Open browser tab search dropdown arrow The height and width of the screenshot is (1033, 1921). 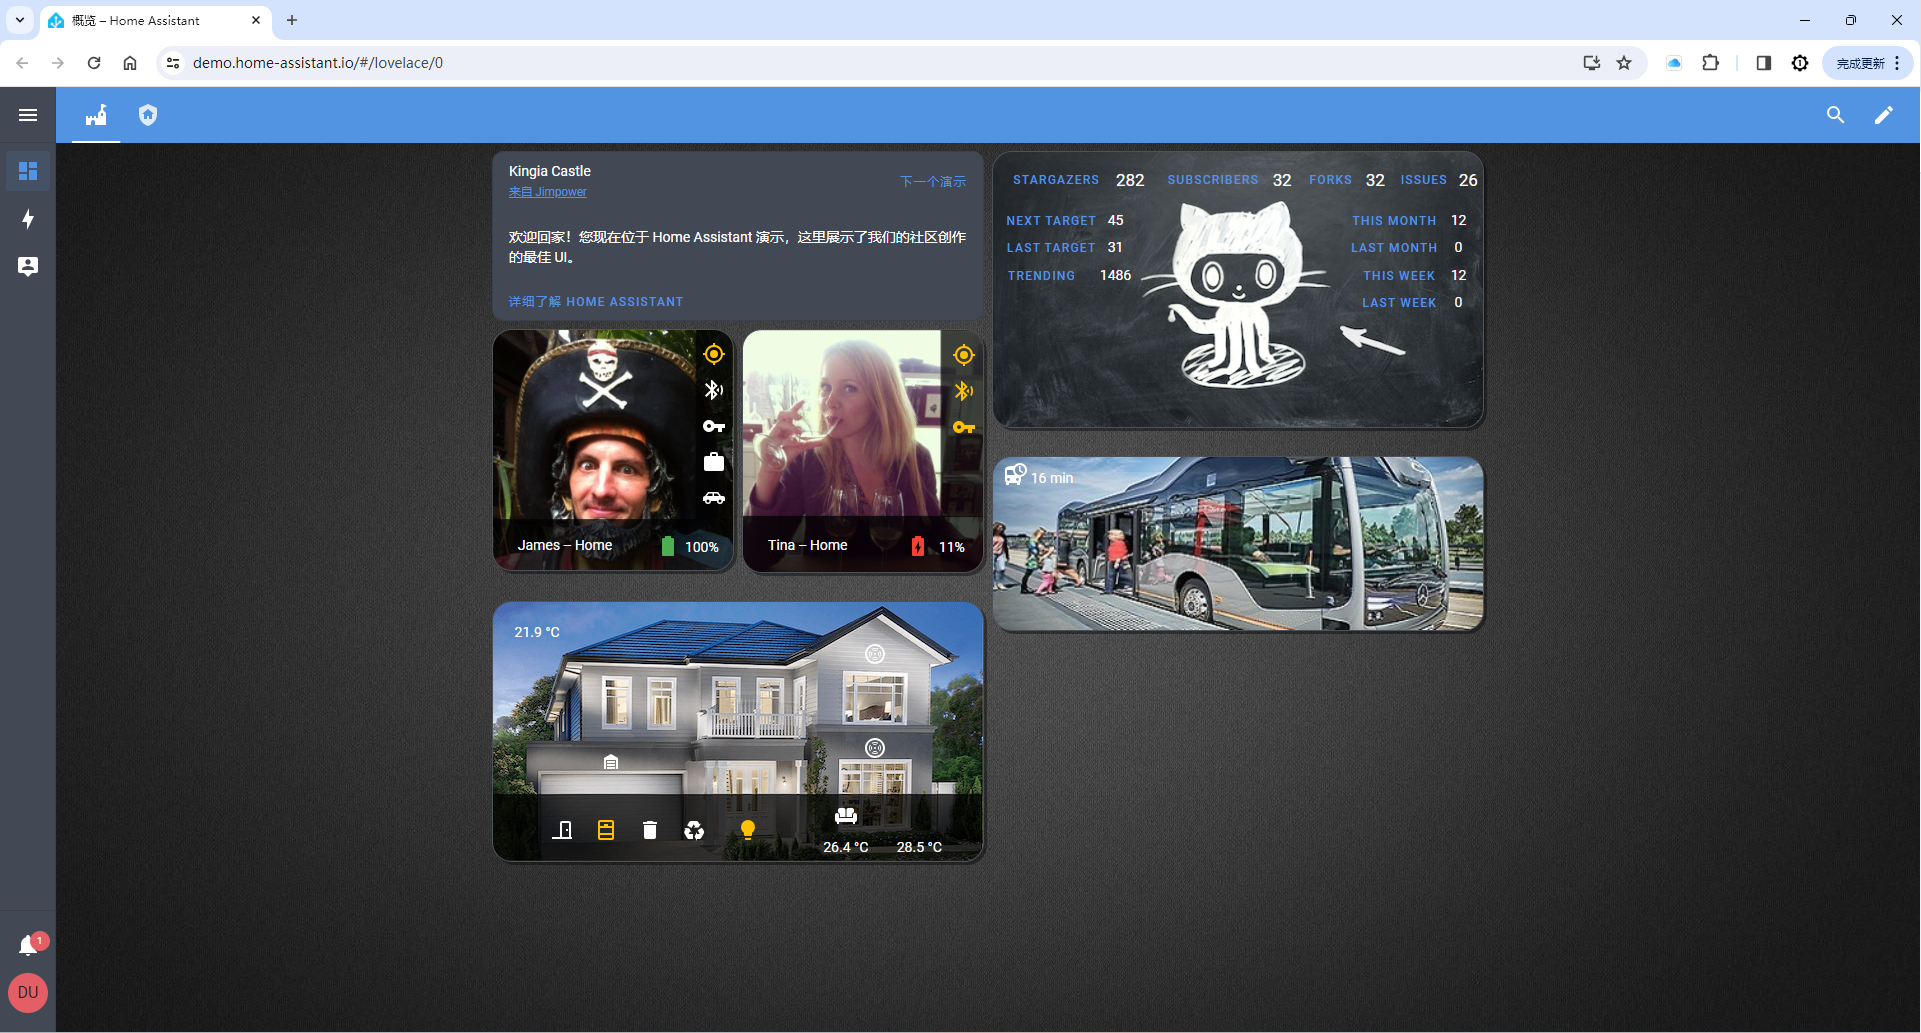(20, 20)
